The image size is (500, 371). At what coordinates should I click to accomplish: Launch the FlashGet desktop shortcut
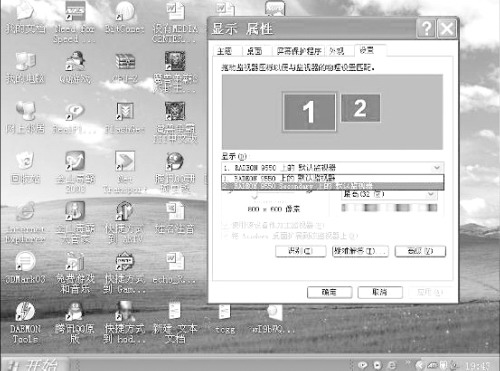pyautogui.click(x=125, y=117)
